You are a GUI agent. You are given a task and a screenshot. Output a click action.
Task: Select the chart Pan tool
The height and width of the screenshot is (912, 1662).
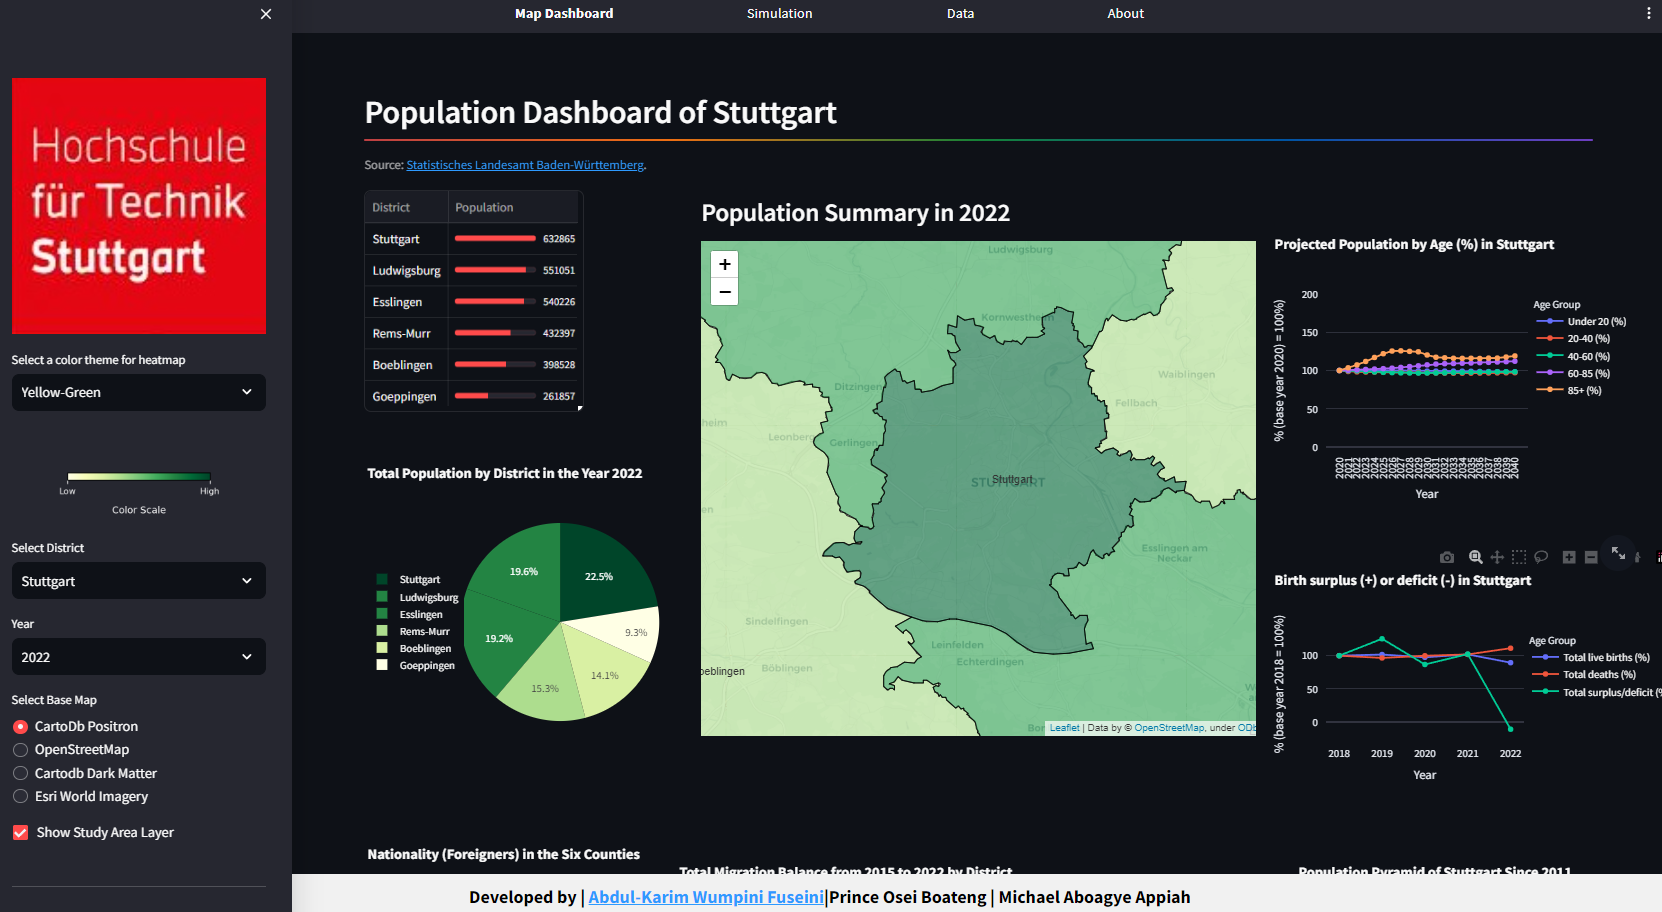pos(1497,557)
